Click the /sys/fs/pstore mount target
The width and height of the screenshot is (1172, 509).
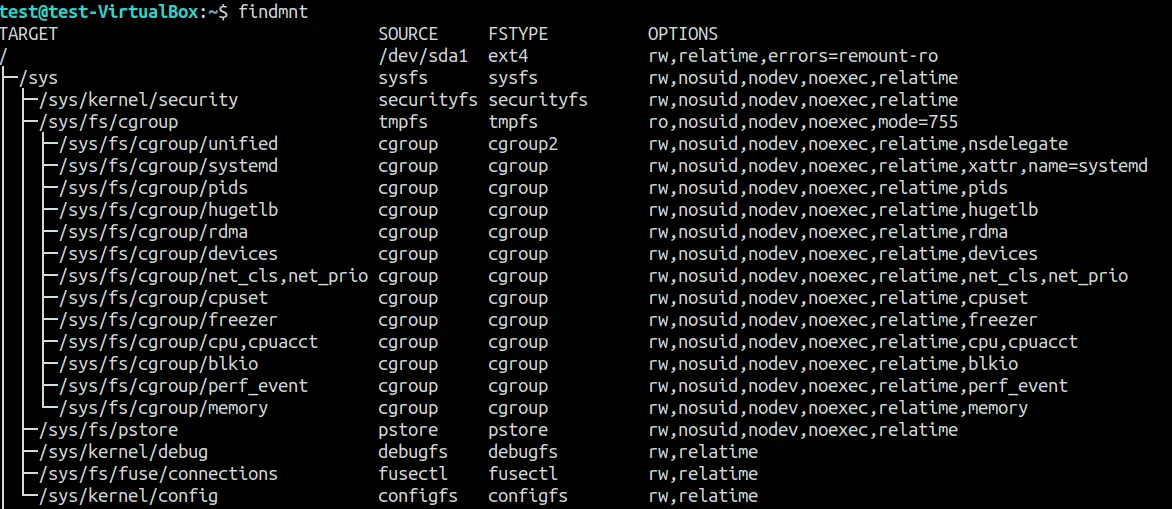pyautogui.click(x=108, y=430)
